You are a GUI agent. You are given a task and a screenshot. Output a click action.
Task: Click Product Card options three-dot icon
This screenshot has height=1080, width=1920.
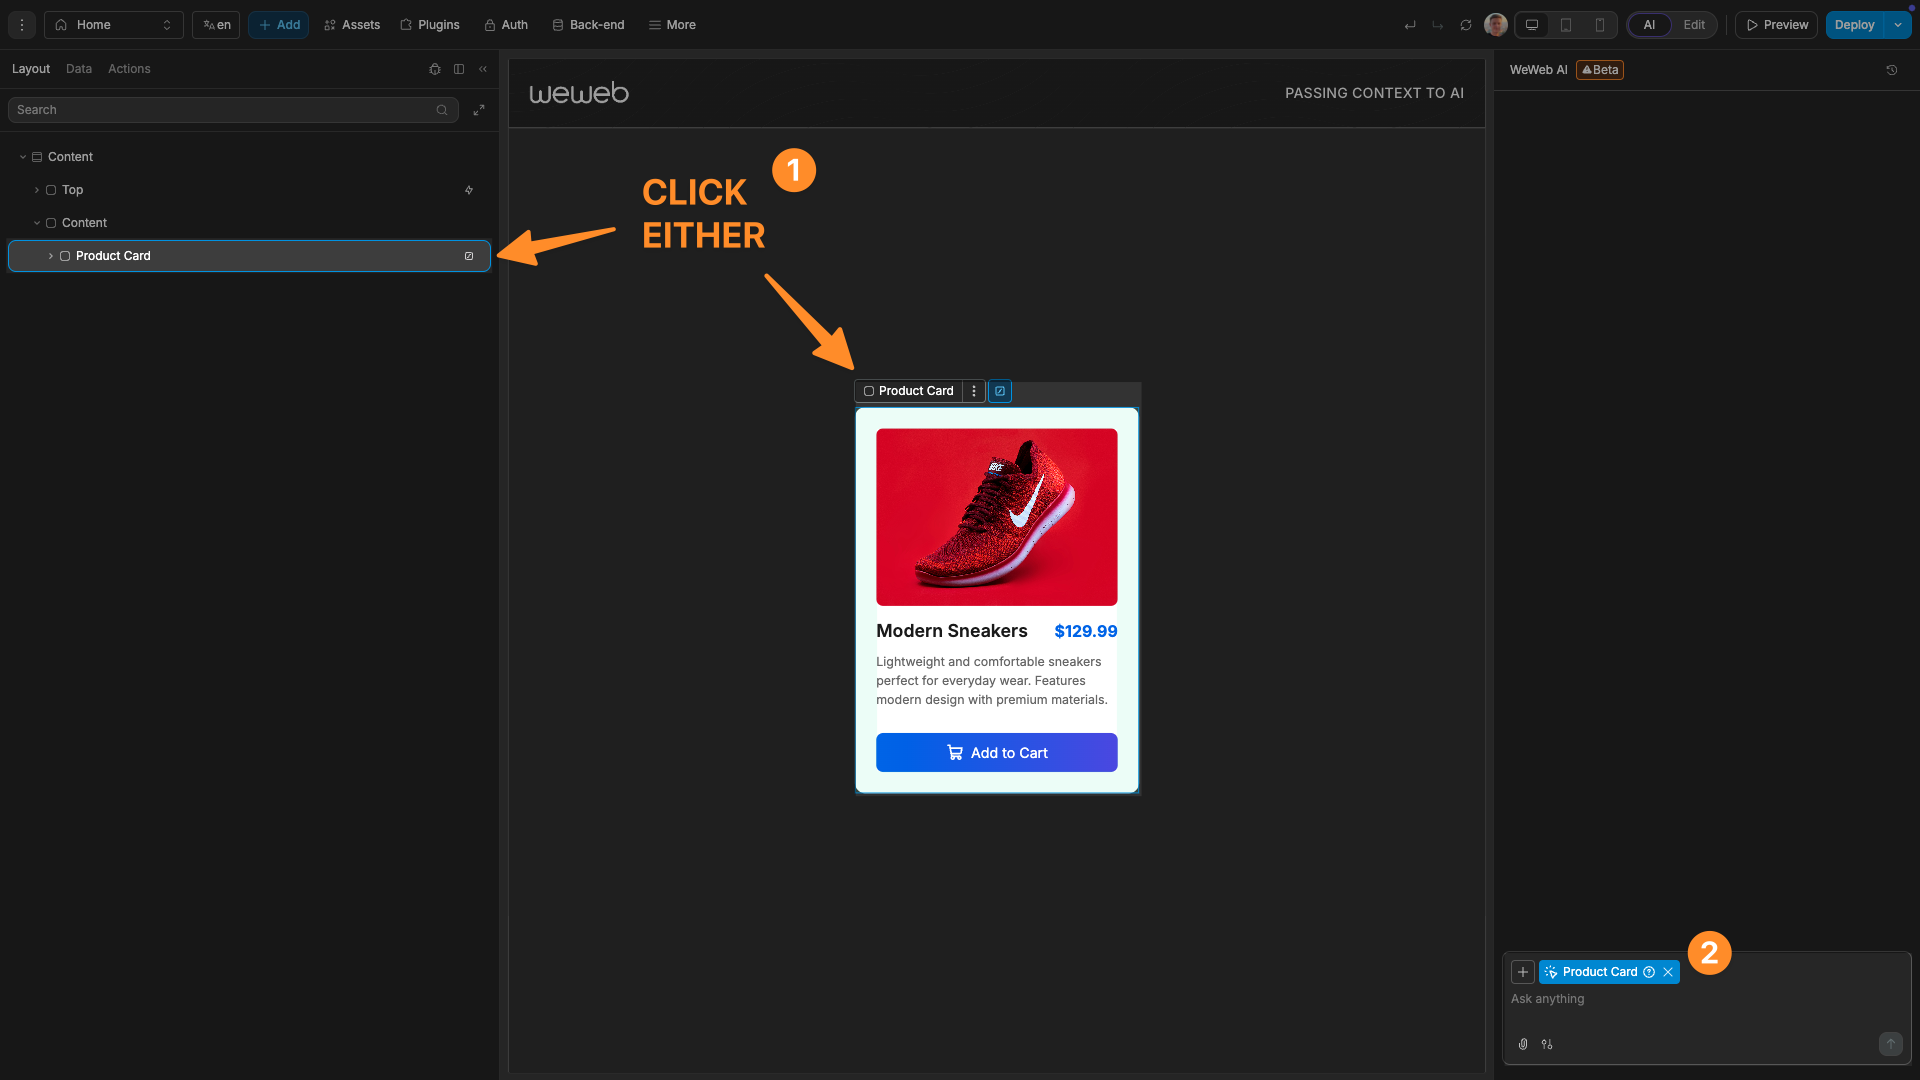(x=974, y=391)
